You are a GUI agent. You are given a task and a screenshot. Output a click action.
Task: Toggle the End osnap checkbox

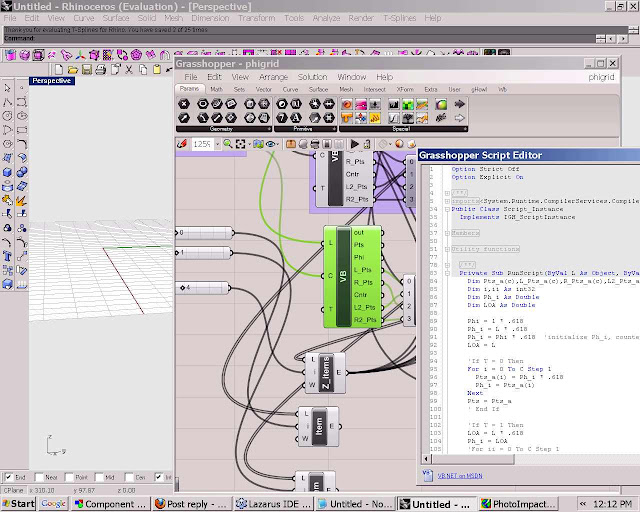point(9,478)
